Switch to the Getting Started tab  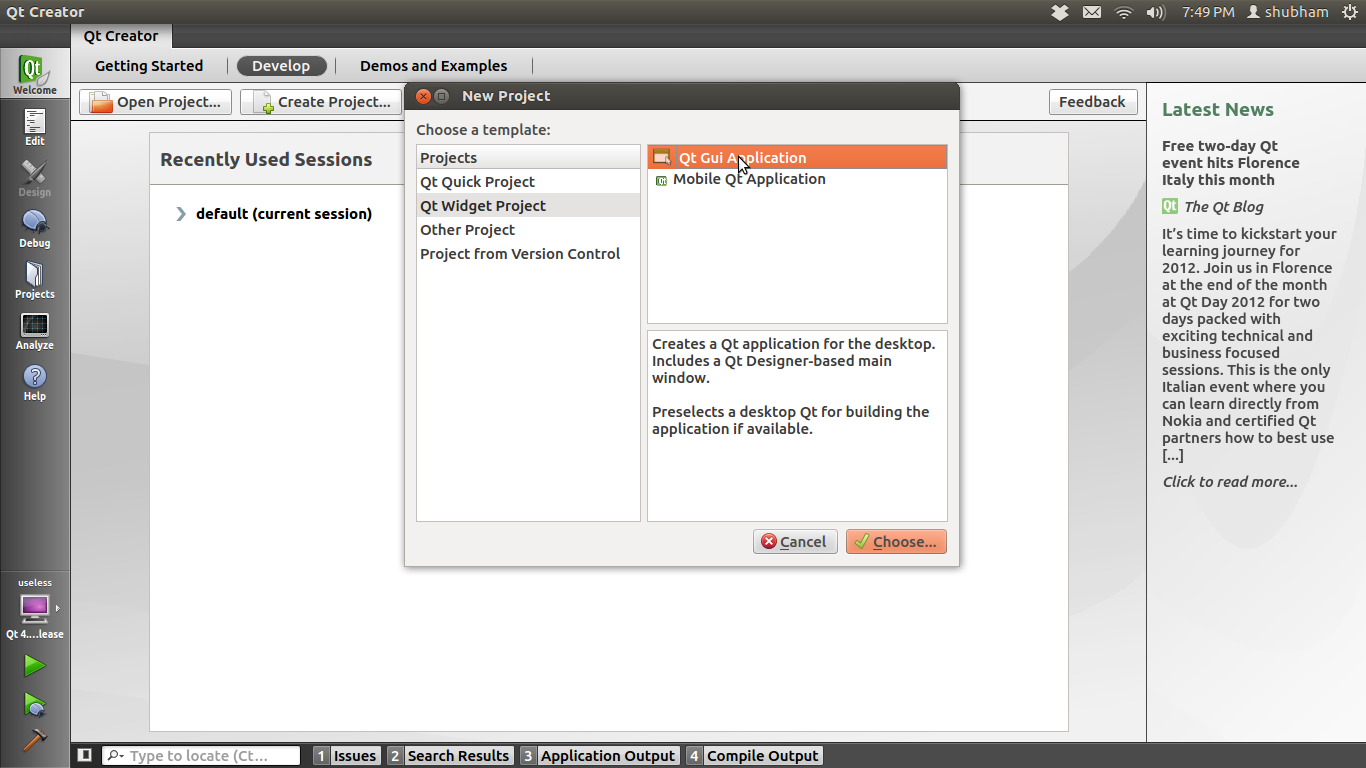(149, 66)
